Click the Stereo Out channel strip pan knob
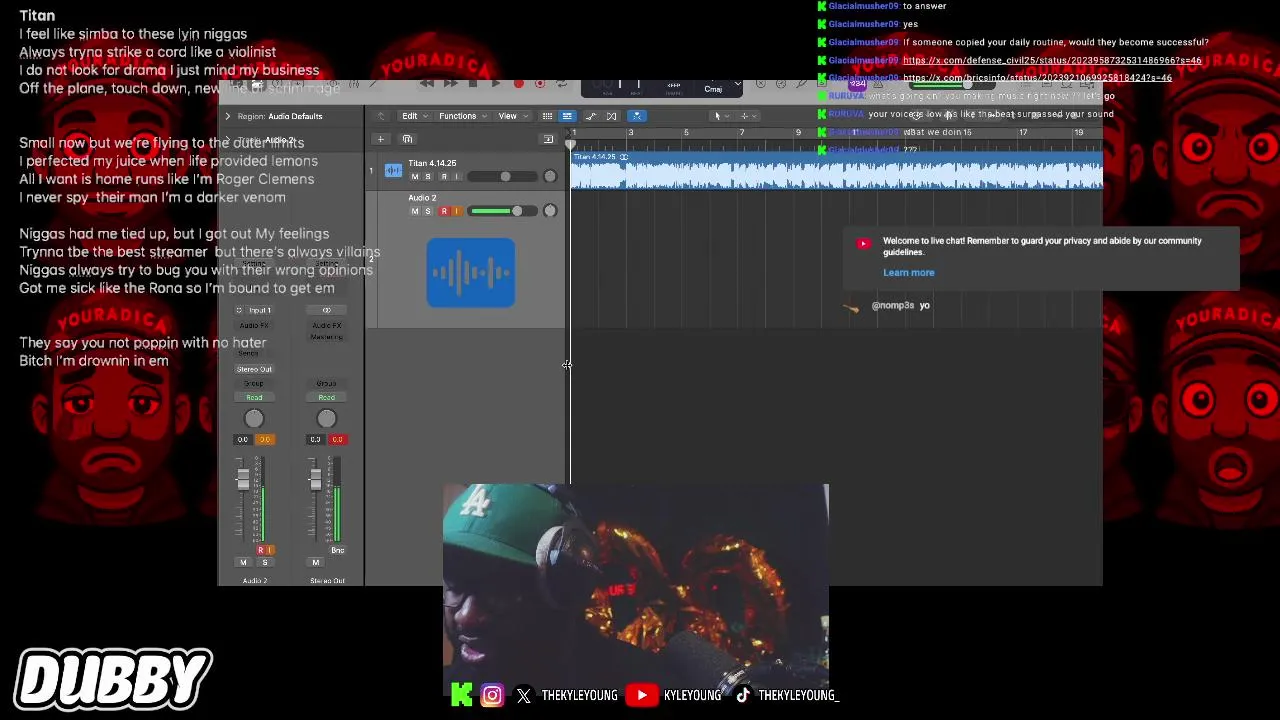1280x720 pixels. (x=326, y=419)
